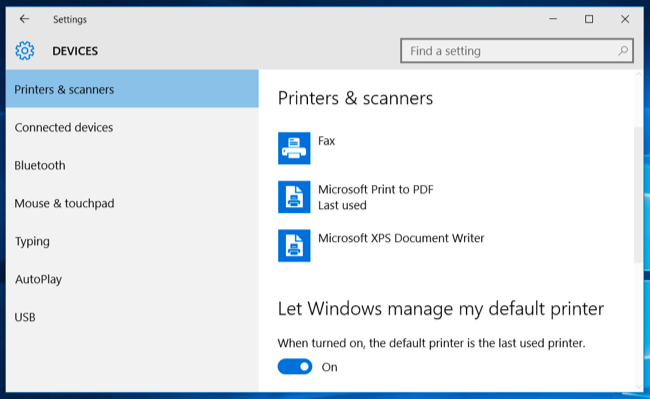
Task: Open Printers & scanners section
Action: pyautogui.click(x=132, y=89)
